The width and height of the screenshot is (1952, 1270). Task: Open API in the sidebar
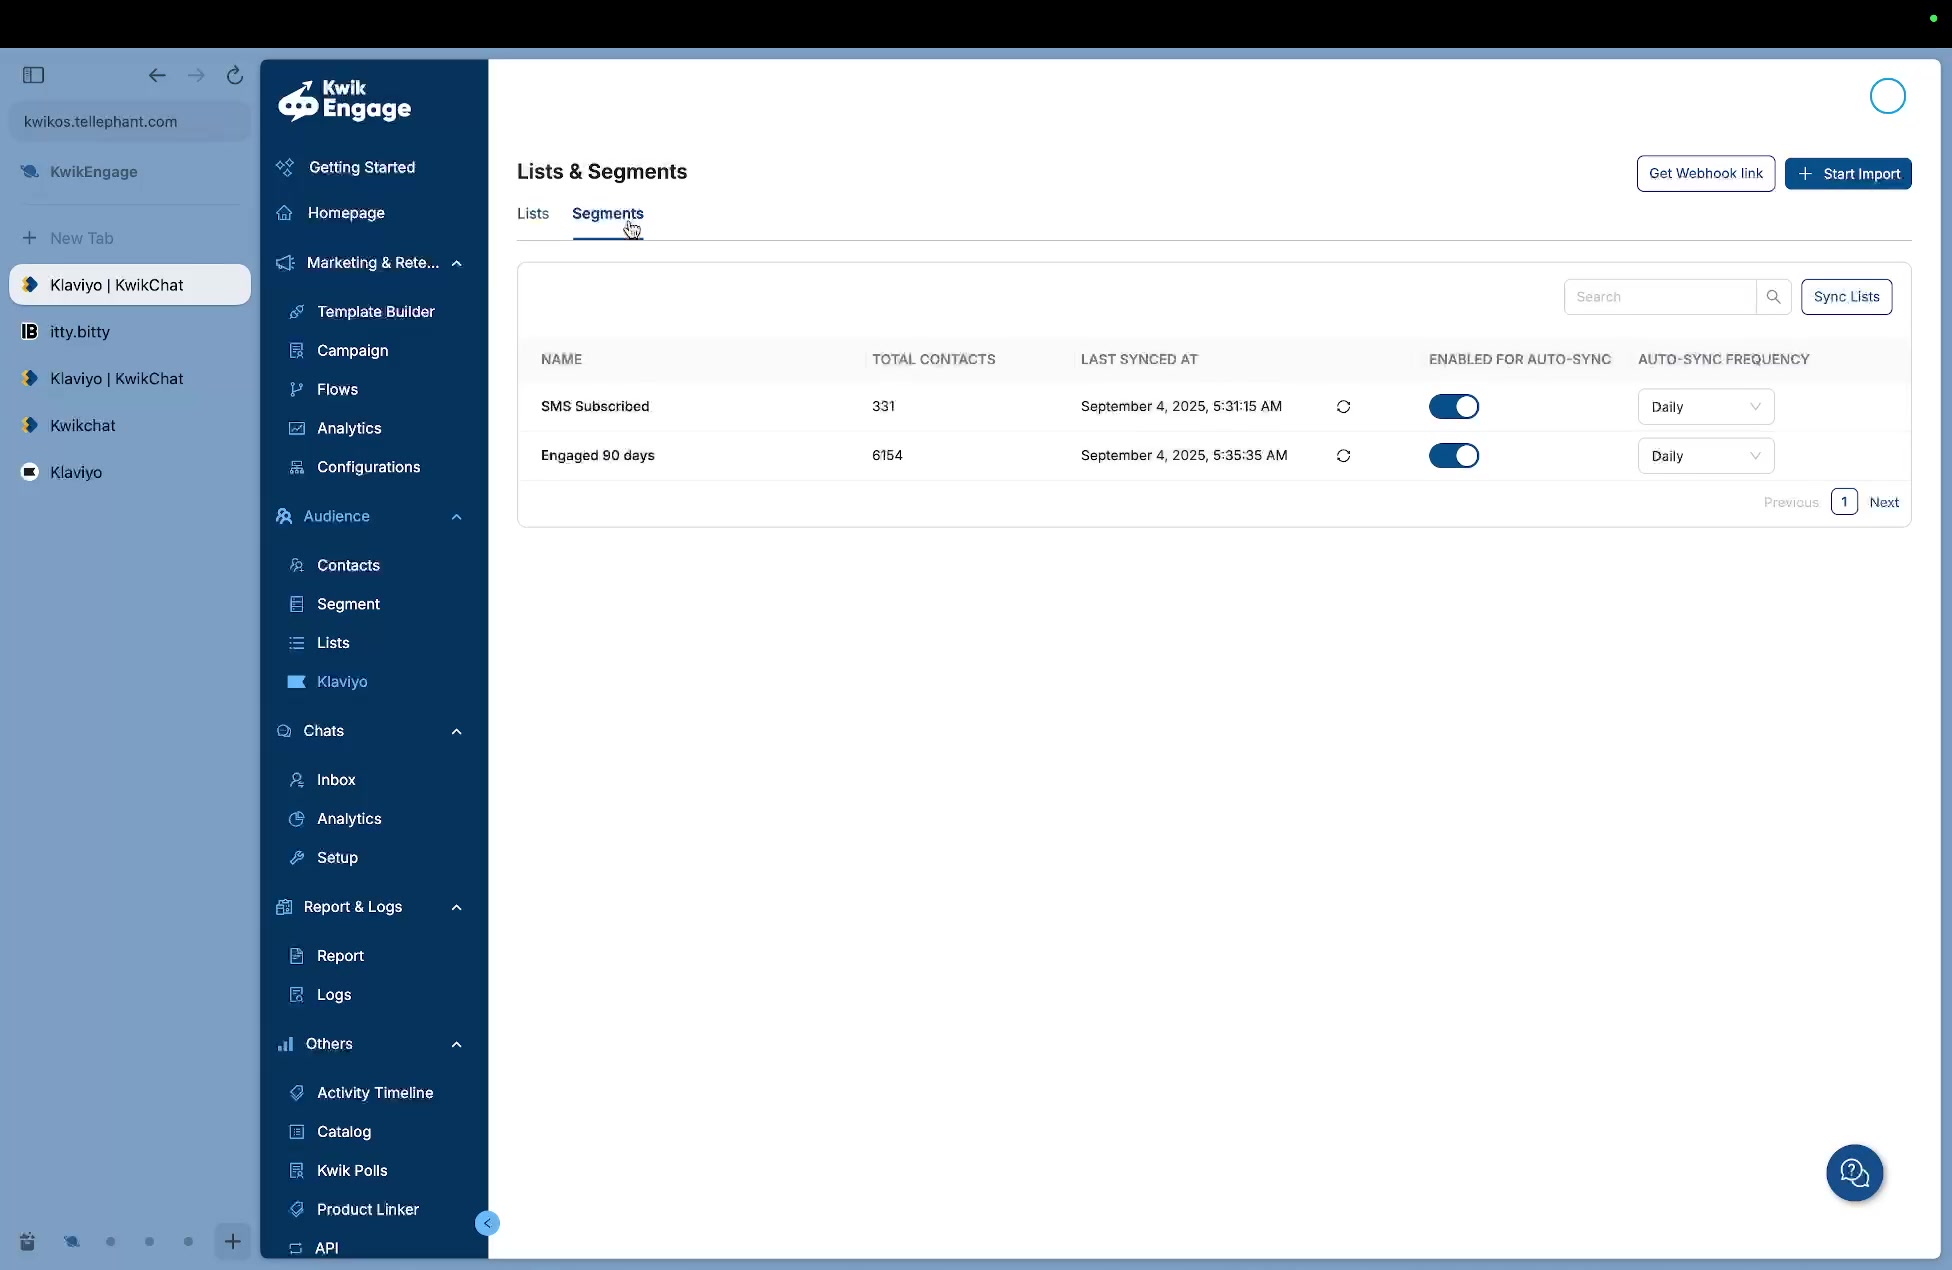(326, 1248)
